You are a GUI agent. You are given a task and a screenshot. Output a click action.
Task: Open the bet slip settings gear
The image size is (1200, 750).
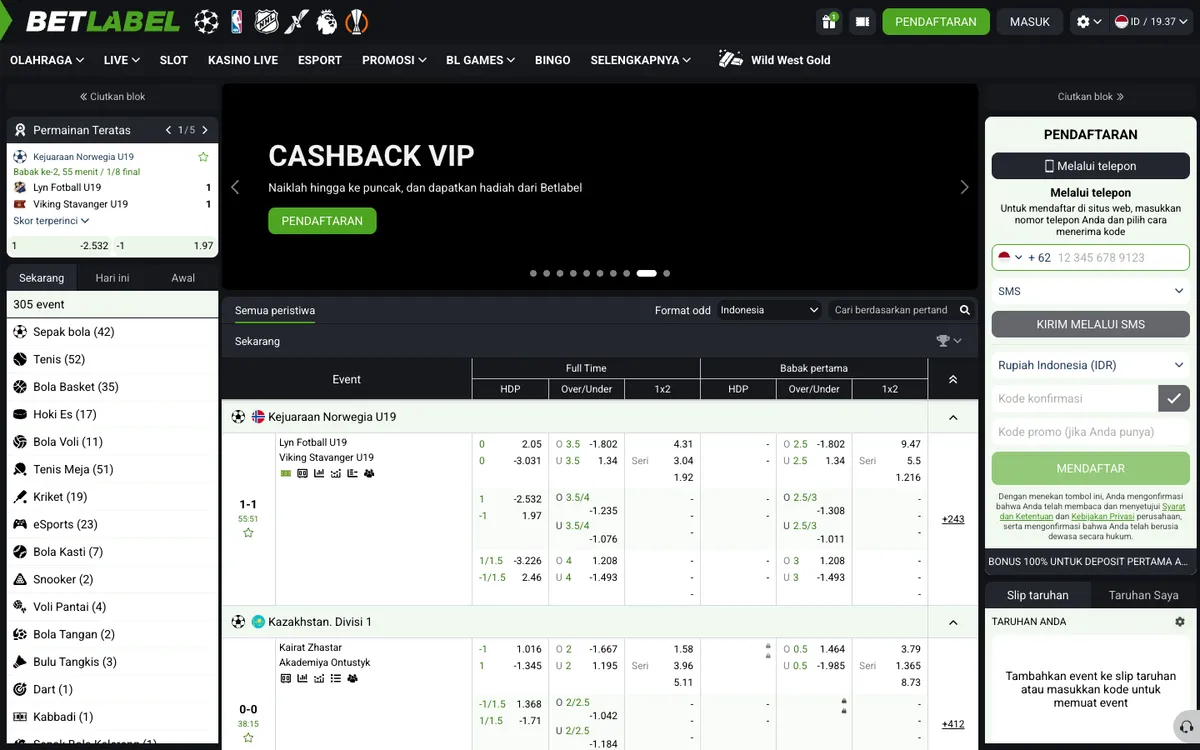[x=1179, y=621]
